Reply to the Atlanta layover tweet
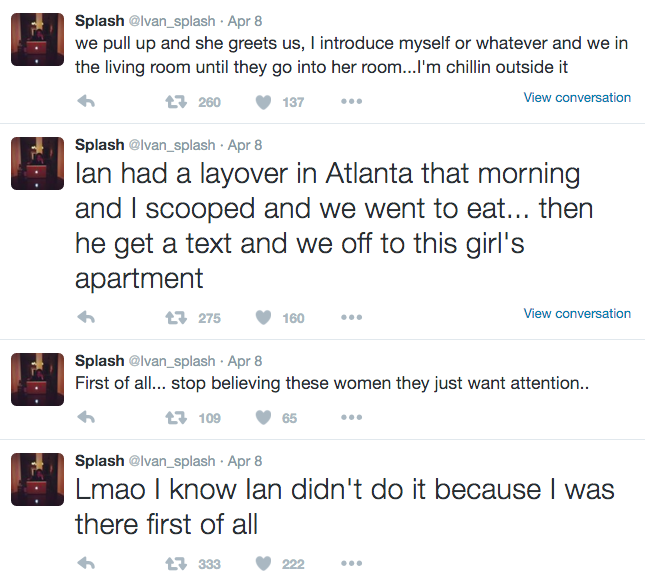The height and width of the screenshot is (584, 645). coord(86,317)
